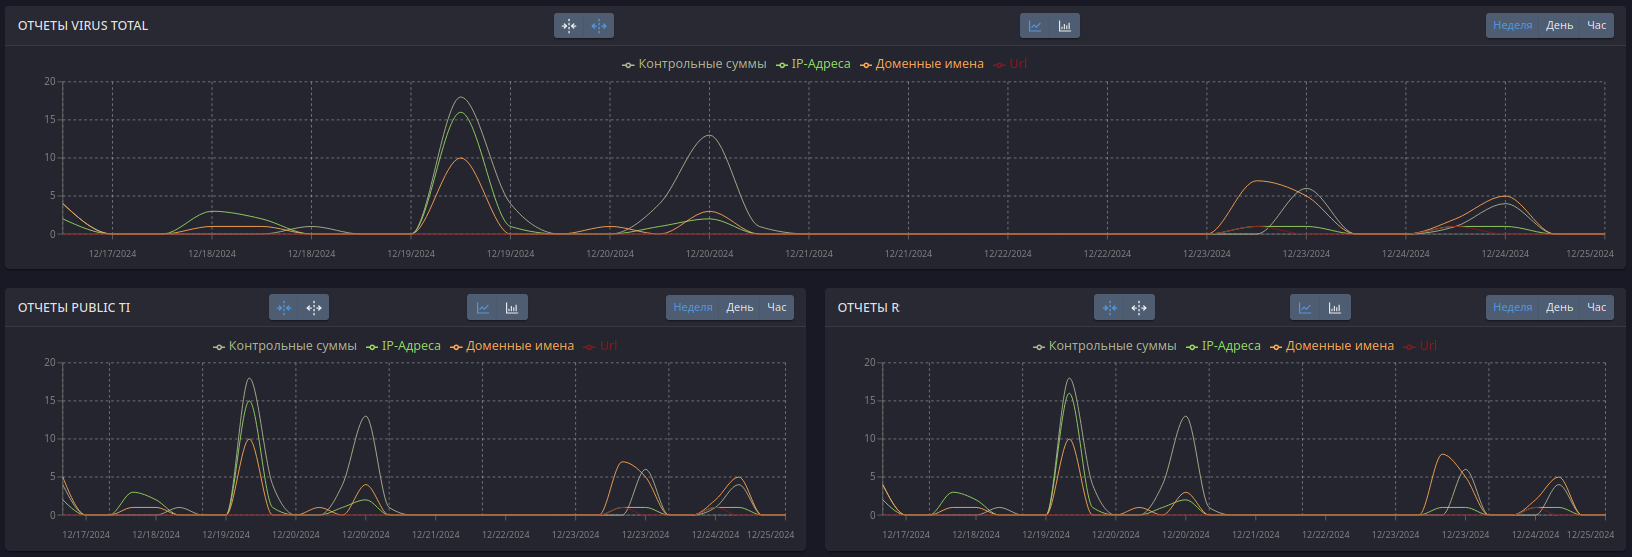Select Час period for Public TI reports
Screen dimensions: 1632x557
[x=777, y=308]
